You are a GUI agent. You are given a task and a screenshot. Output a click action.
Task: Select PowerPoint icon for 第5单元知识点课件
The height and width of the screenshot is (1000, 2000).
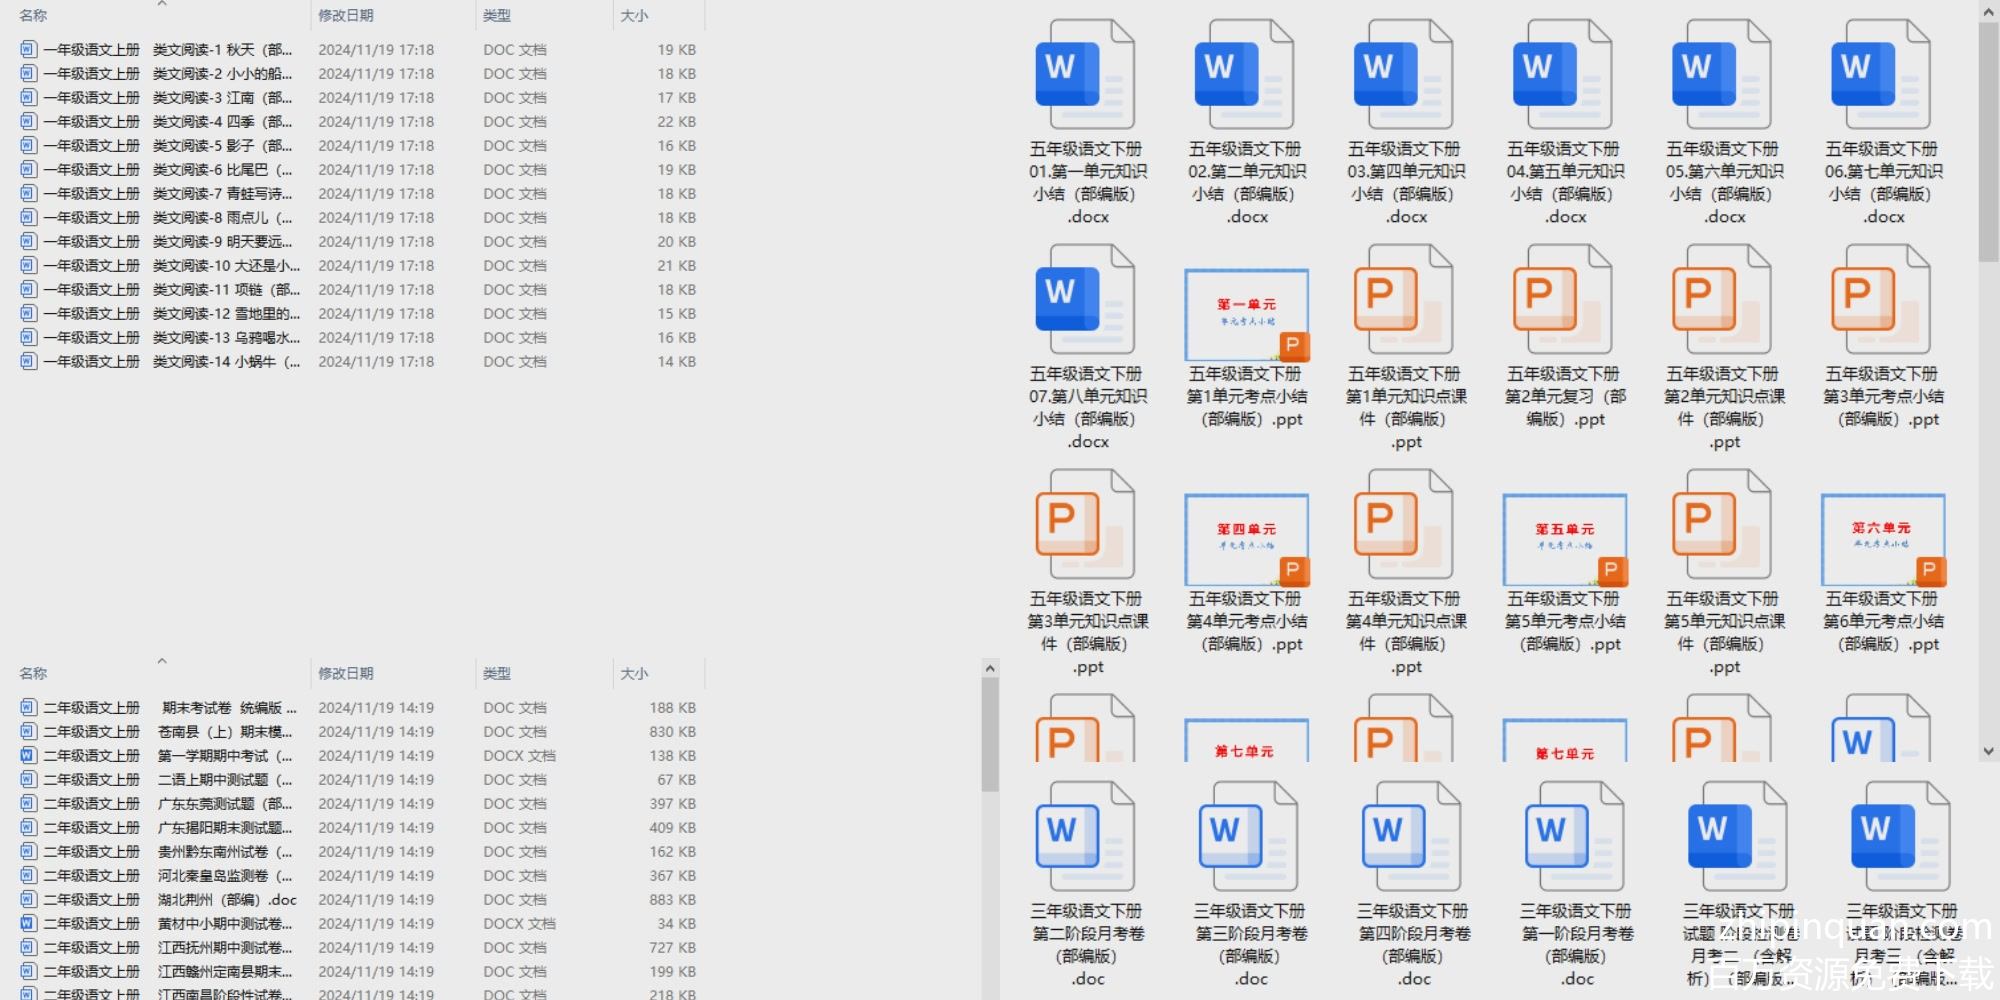click(1722, 525)
